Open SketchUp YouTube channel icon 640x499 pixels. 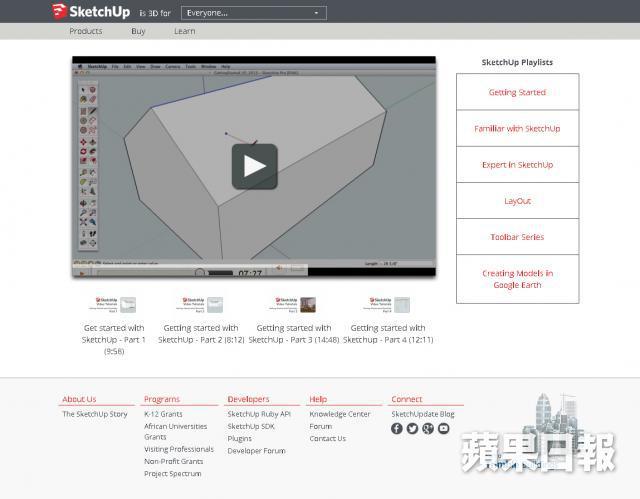[x=444, y=428]
